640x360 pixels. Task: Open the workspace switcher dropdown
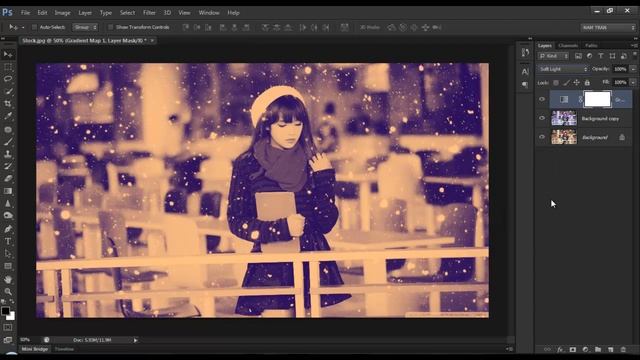(608, 27)
